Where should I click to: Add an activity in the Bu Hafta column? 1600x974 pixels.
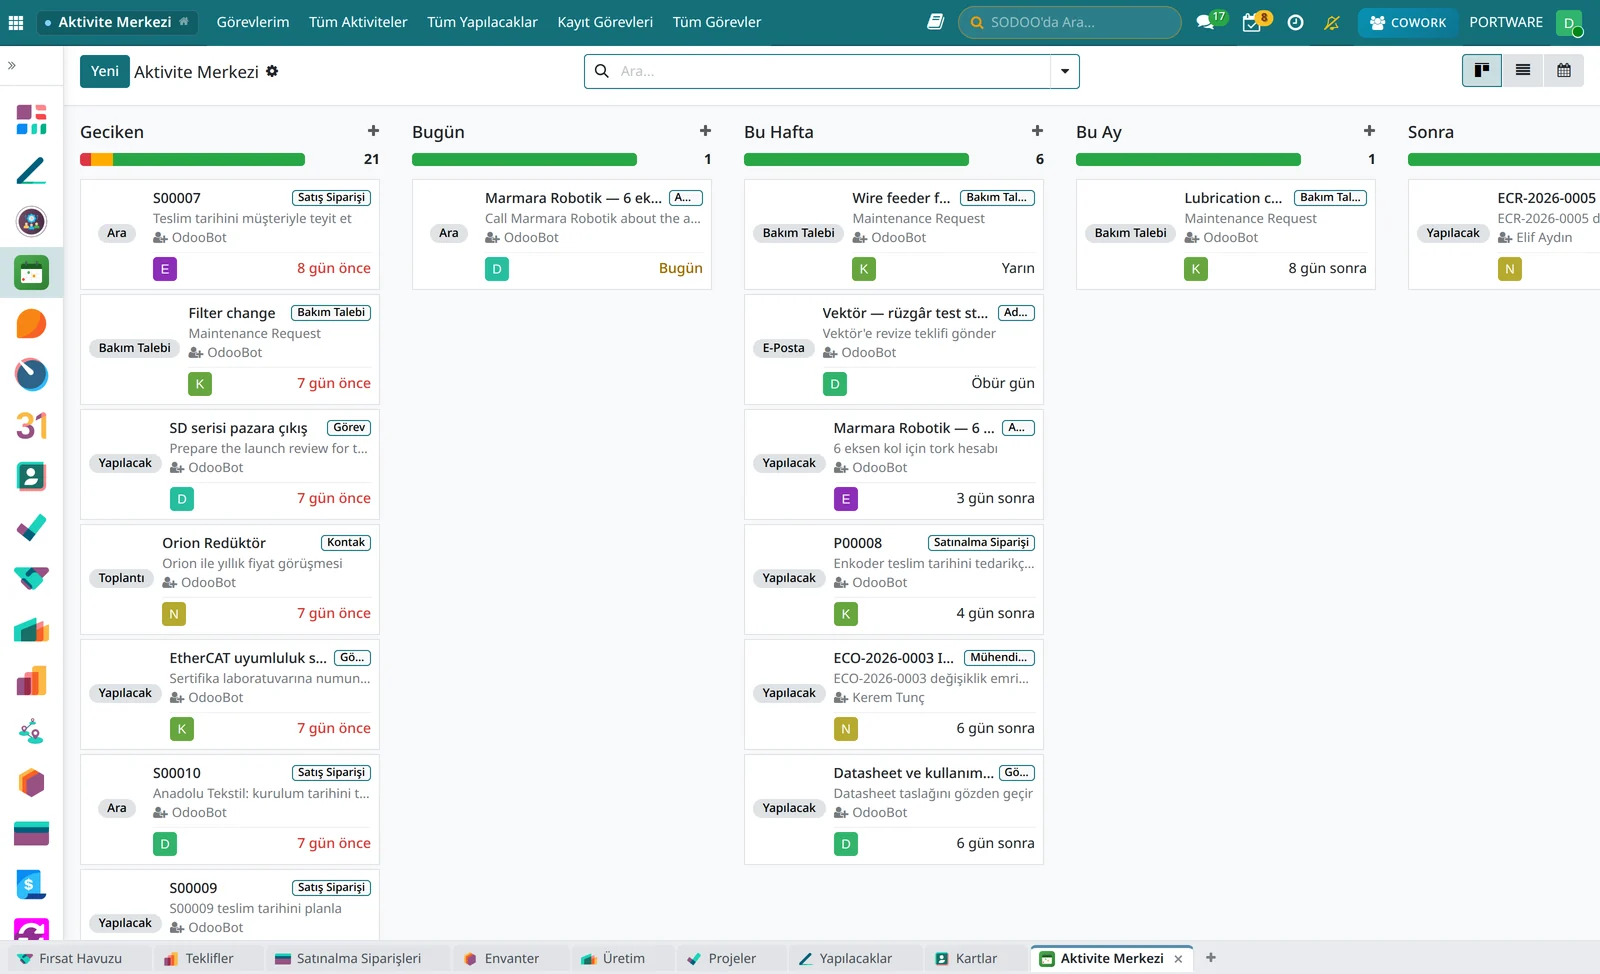1037,131
